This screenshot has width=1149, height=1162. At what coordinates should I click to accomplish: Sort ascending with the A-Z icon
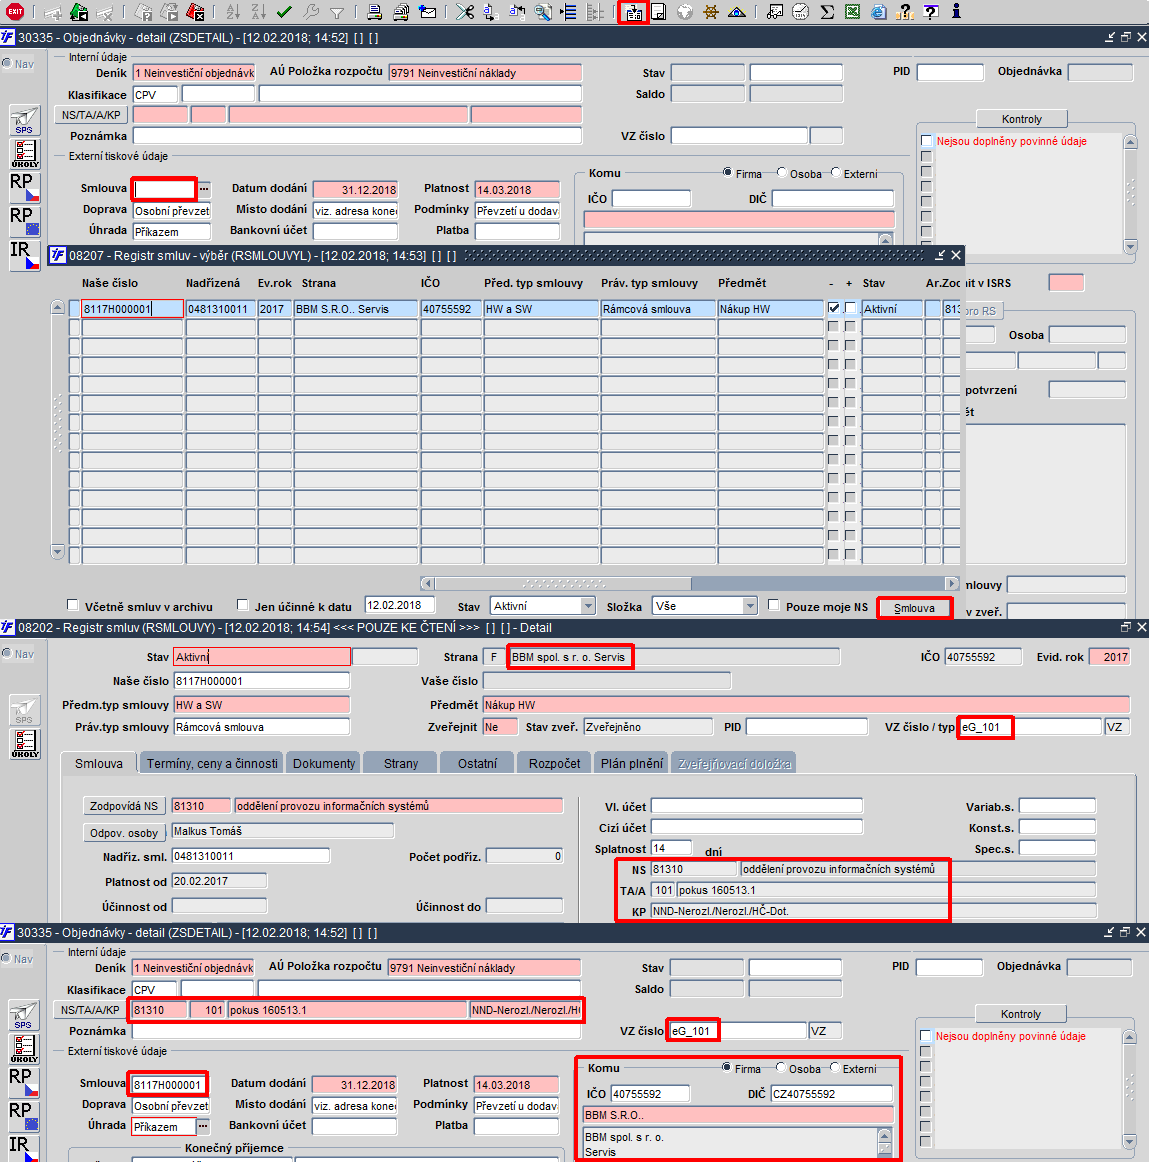click(233, 12)
